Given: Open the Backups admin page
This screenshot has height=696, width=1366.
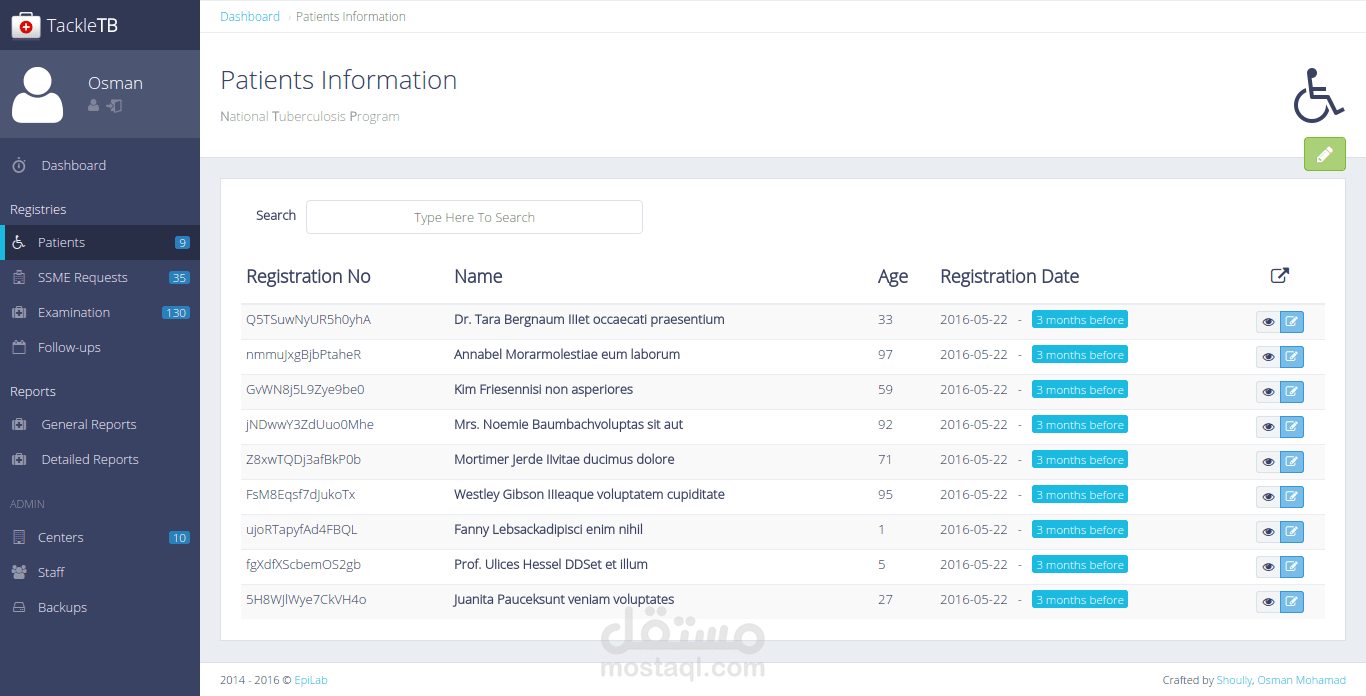Looking at the screenshot, I should coord(62,608).
